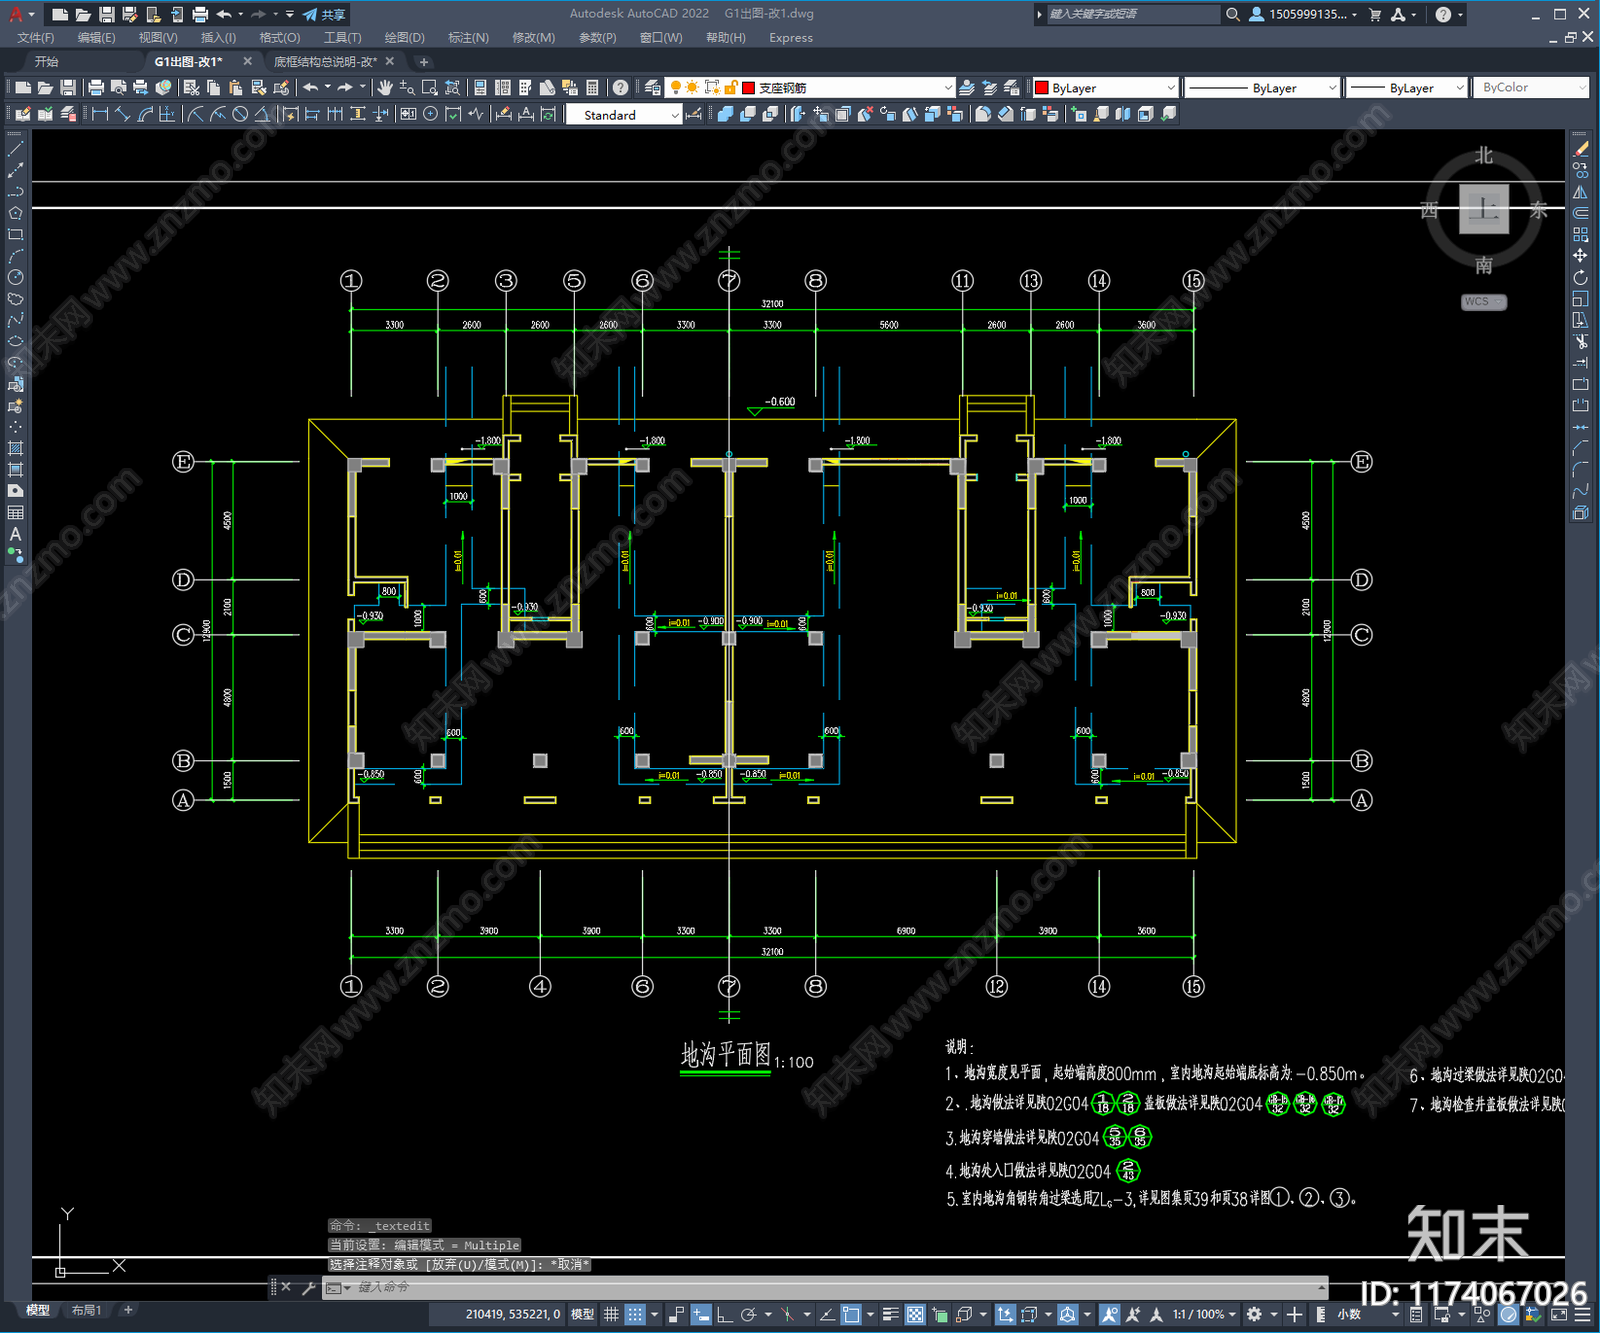Screen dimensions: 1600x1333
Task: Toggle polar tracking in status bar
Action: tap(748, 1314)
